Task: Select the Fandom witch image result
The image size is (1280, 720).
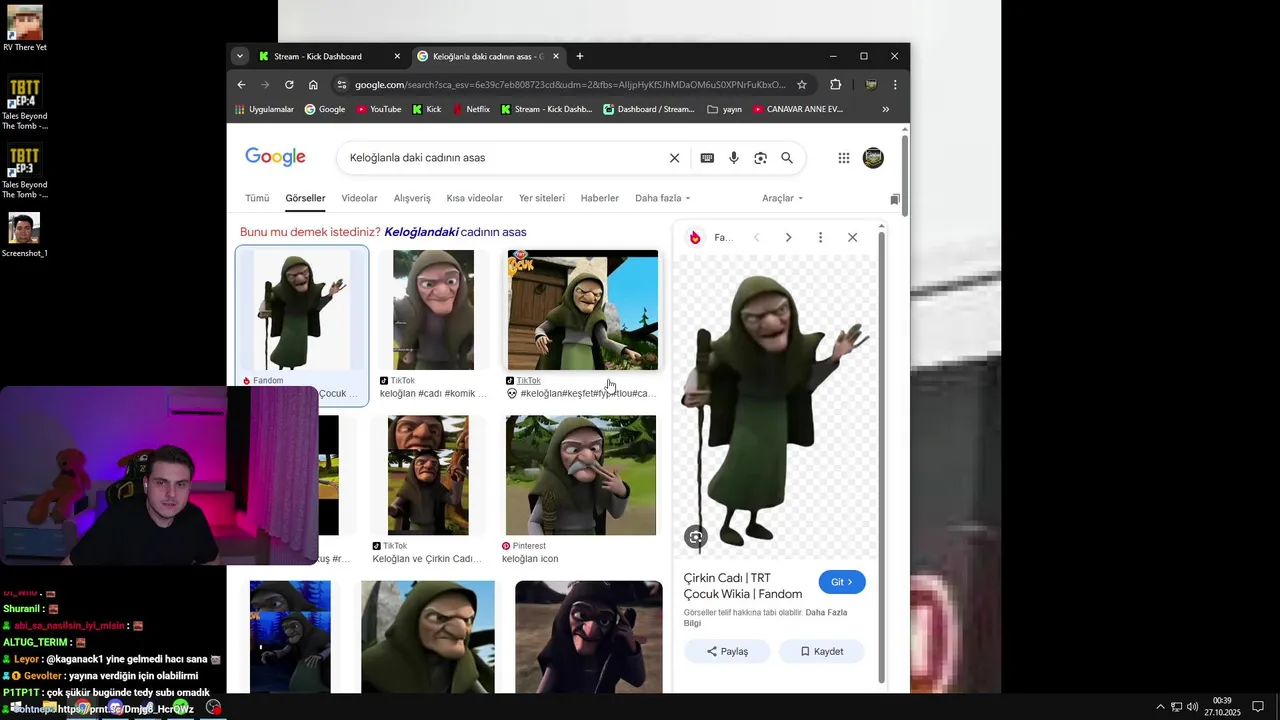Action: pos(302,311)
